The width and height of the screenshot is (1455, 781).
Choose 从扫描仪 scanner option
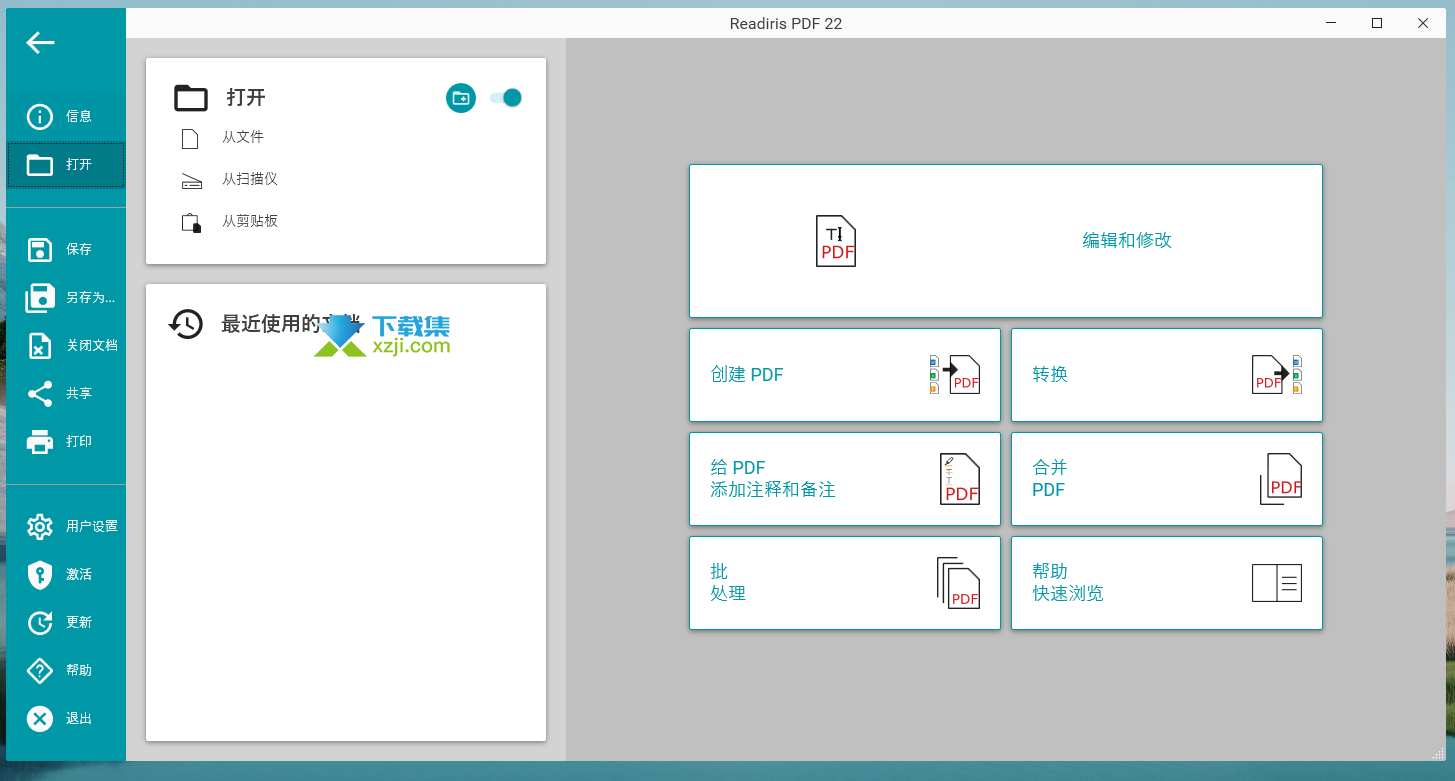pos(250,179)
